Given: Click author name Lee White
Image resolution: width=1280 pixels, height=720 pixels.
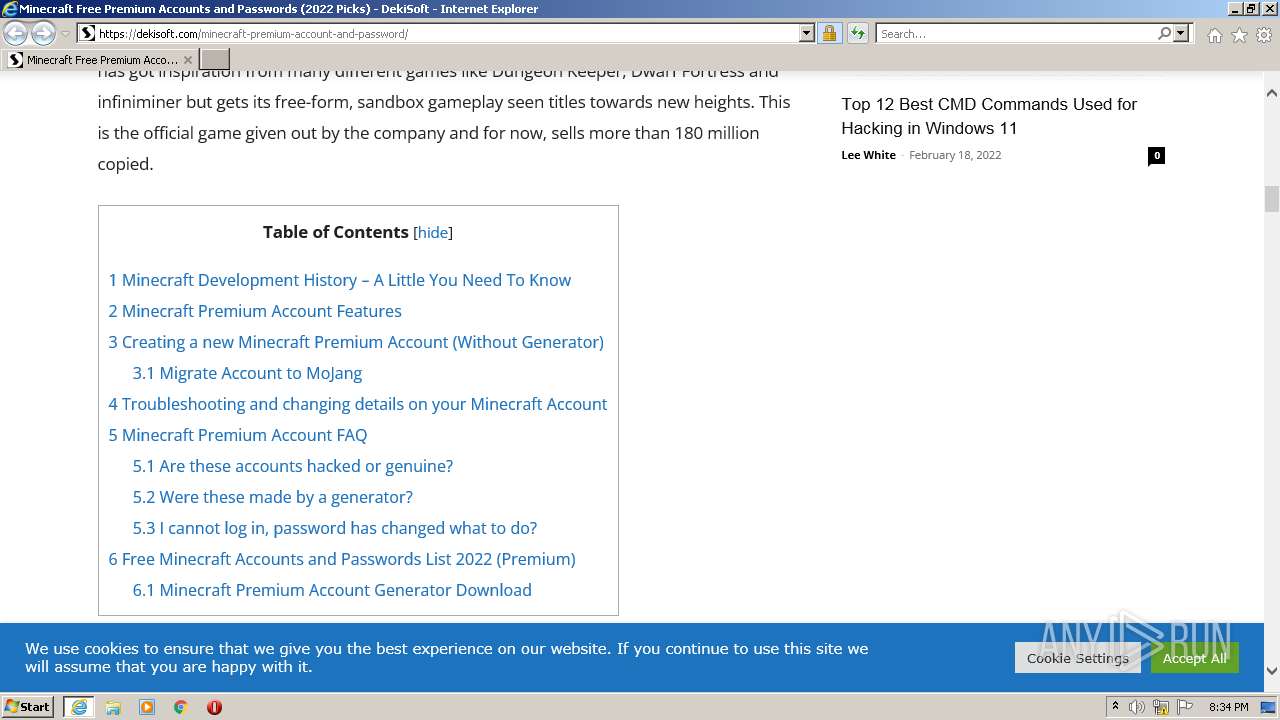Looking at the screenshot, I should click(x=868, y=155).
